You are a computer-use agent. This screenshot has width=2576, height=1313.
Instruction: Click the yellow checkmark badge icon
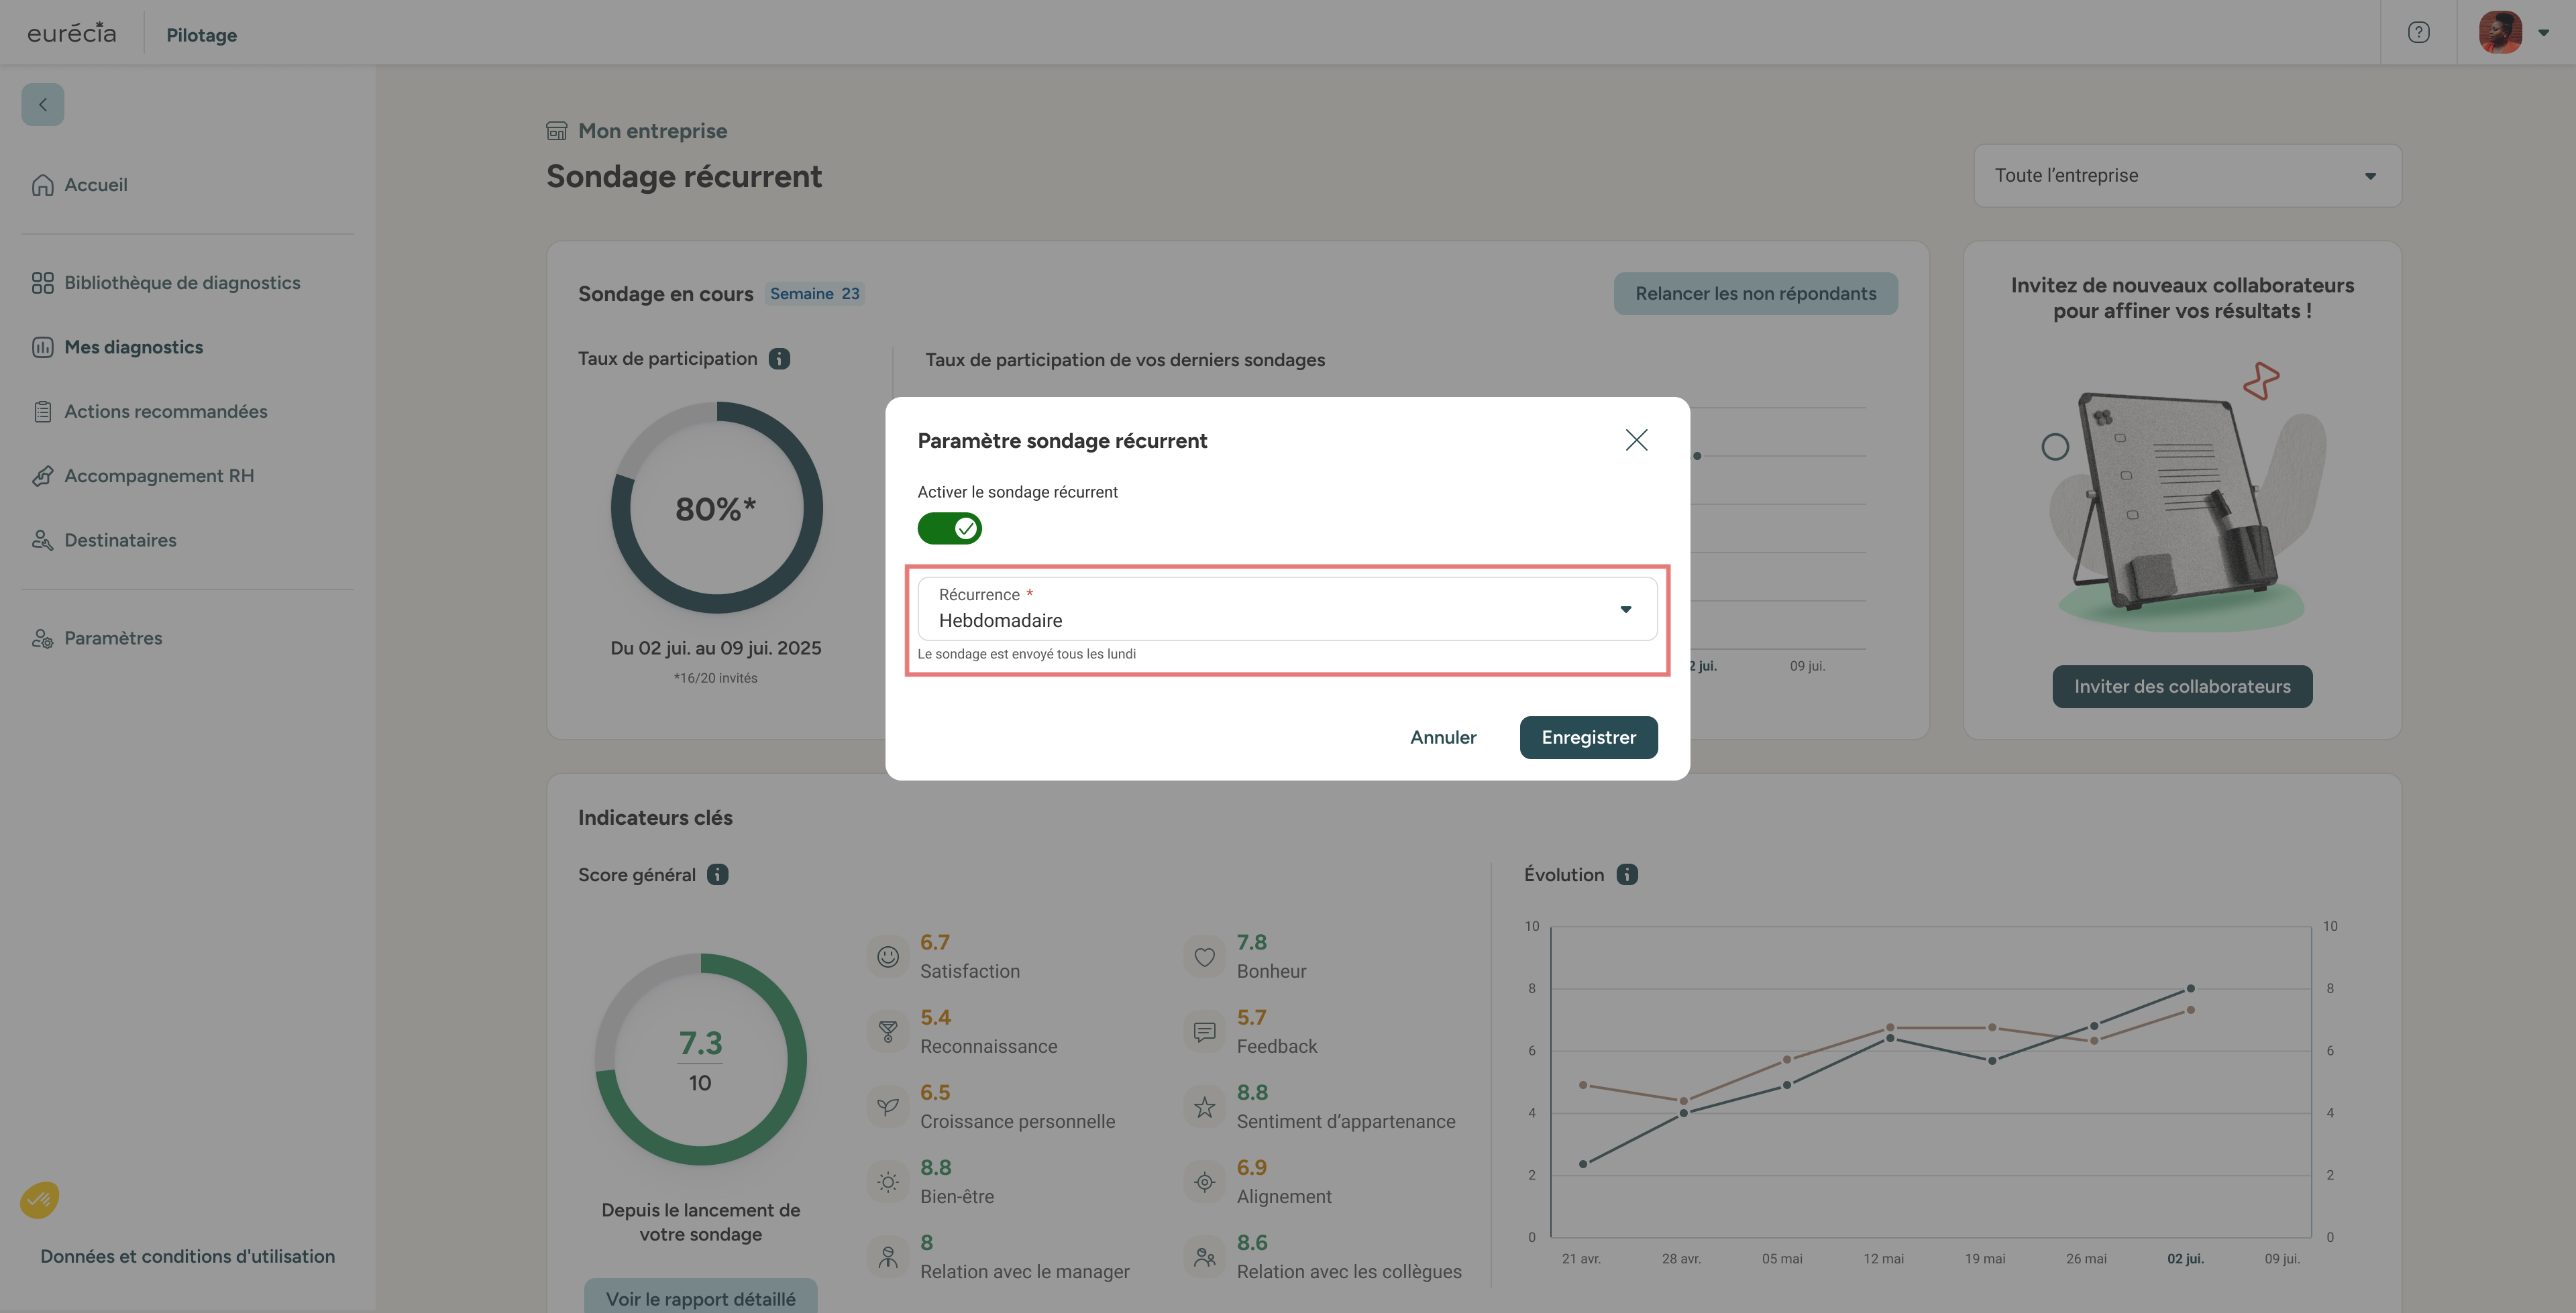[x=40, y=1199]
